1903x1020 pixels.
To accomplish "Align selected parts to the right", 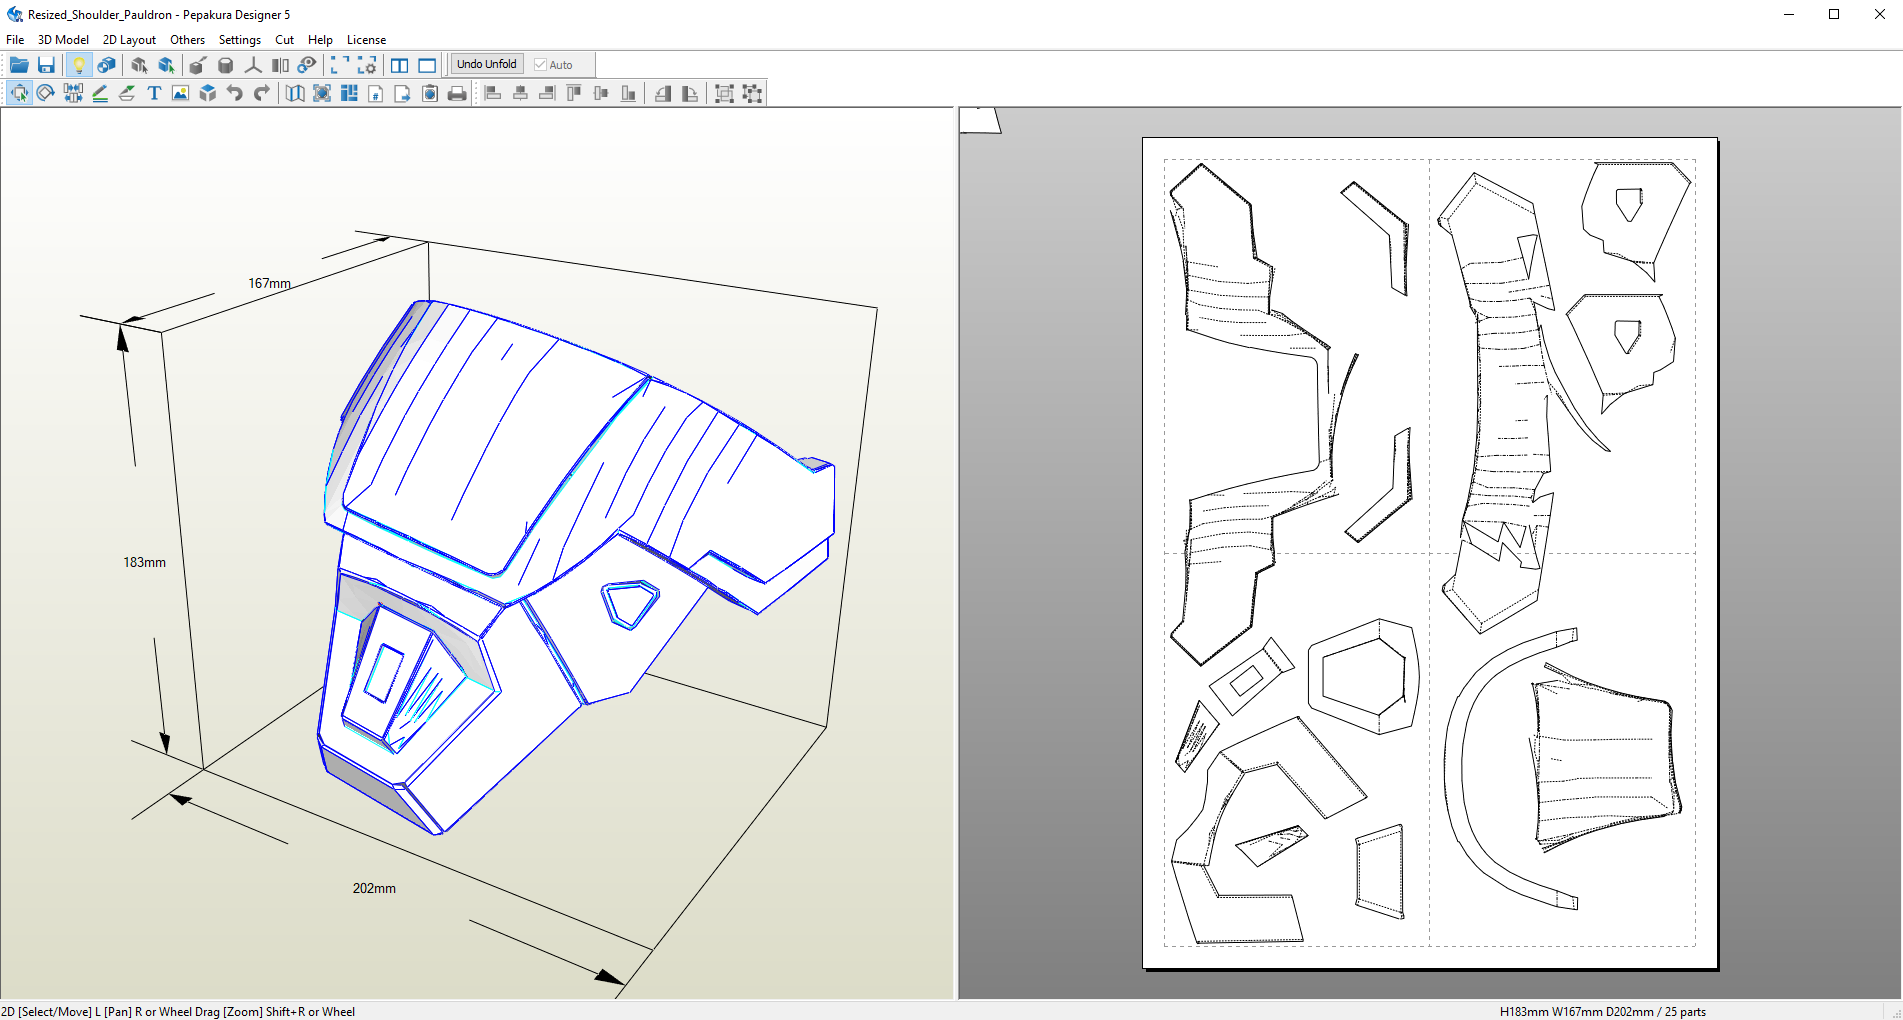I will point(547,93).
